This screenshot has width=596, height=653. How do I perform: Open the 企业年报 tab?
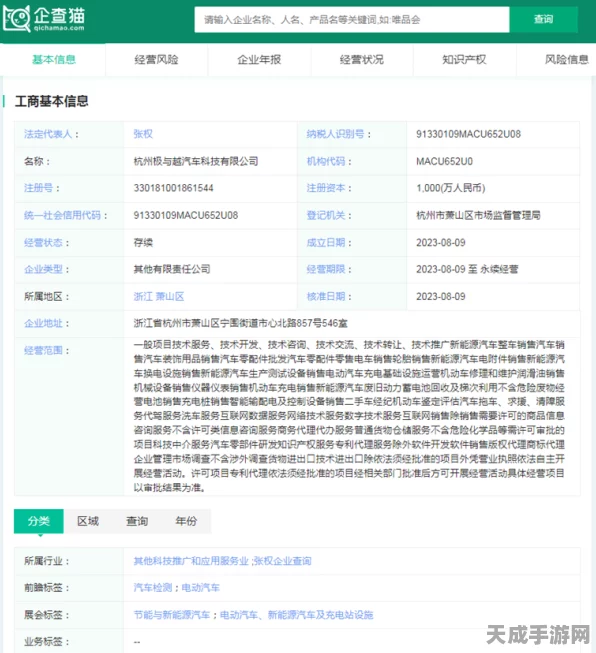click(259, 60)
